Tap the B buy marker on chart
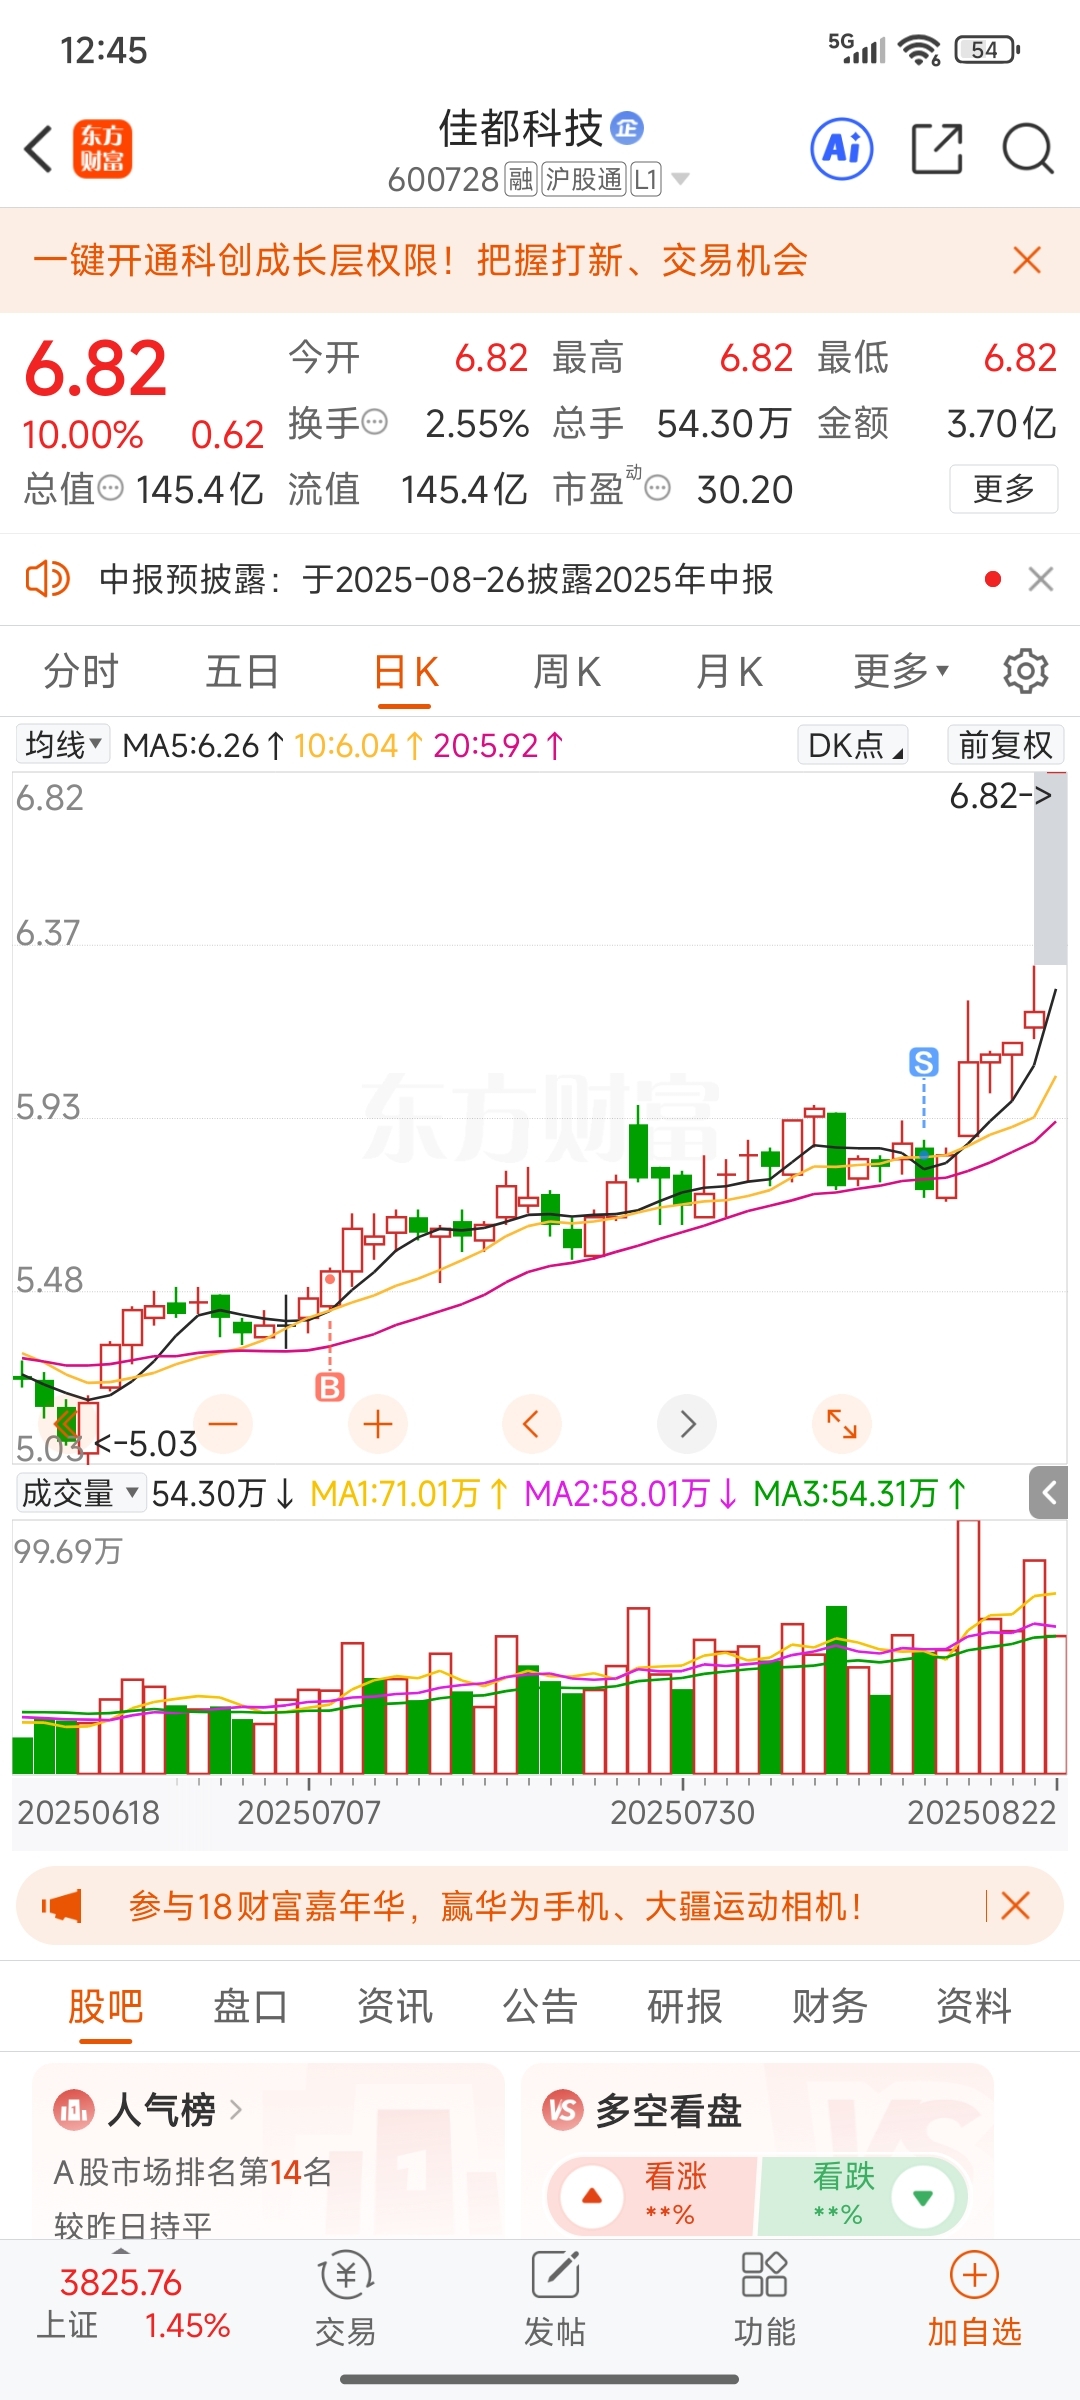 [330, 1387]
